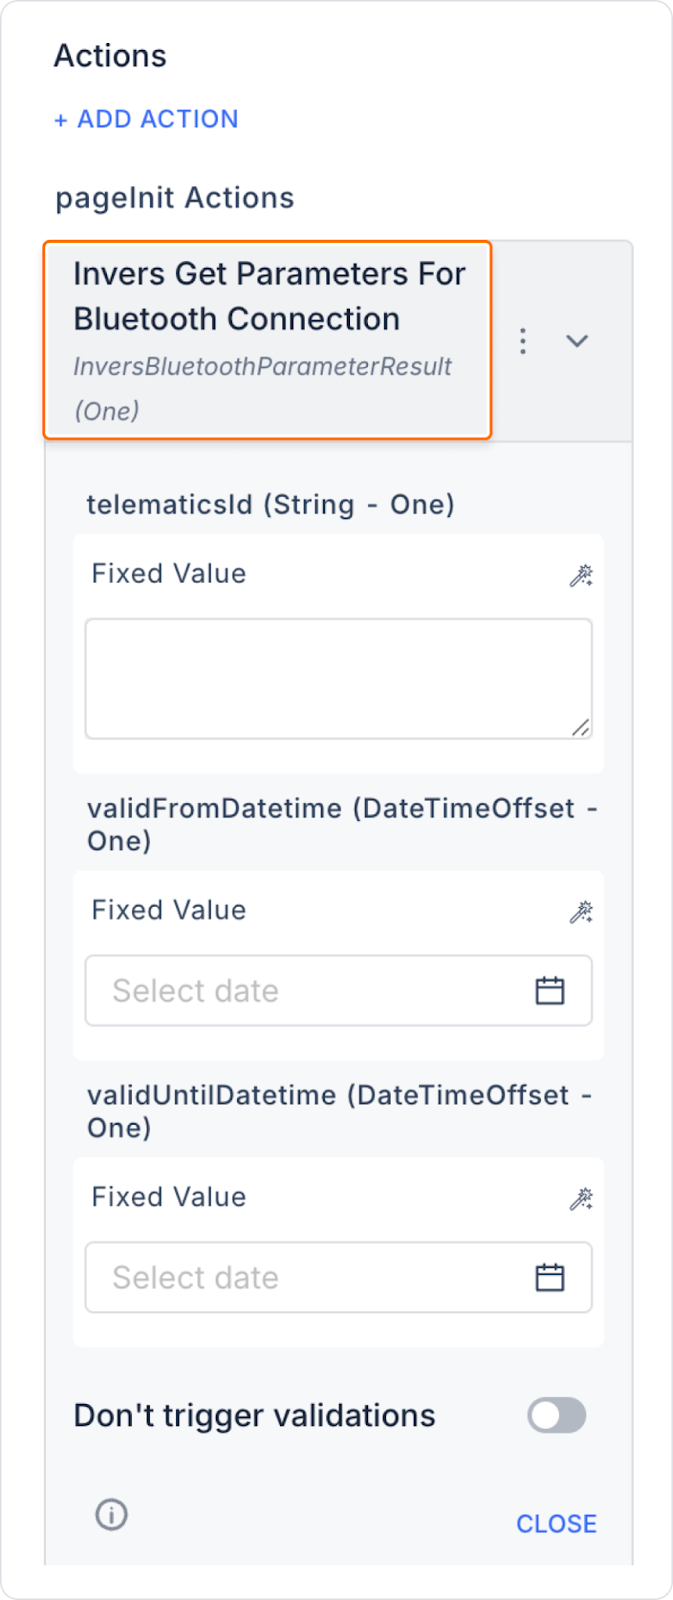
Task: Click the textarea resize handle under telematicsId
Action: [x=581, y=728]
